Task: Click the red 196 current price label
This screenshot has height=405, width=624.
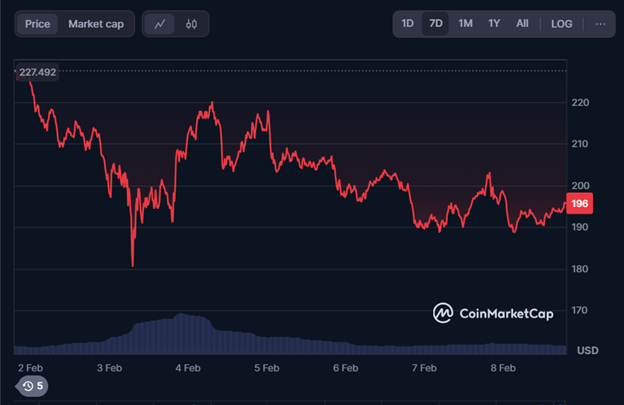Action: (x=578, y=204)
